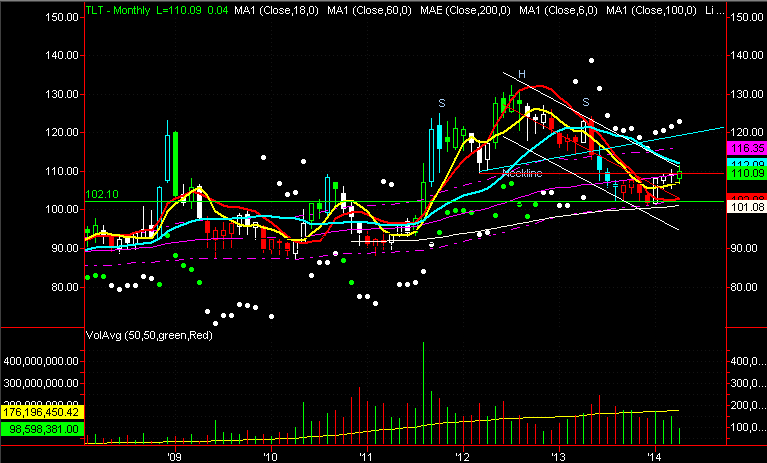Viewport: 767px width, 463px height.
Task: Select the MA1 (Close,18,0) indicator label
Action: pyautogui.click(x=276, y=10)
